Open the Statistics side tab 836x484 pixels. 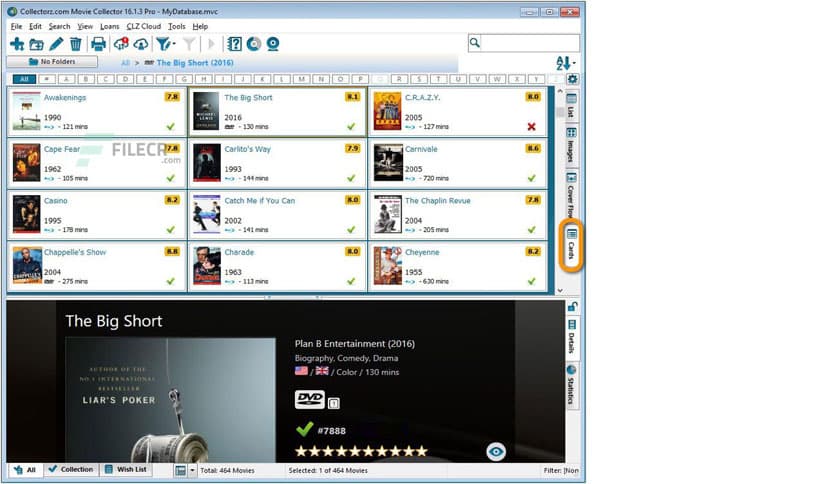pos(571,384)
